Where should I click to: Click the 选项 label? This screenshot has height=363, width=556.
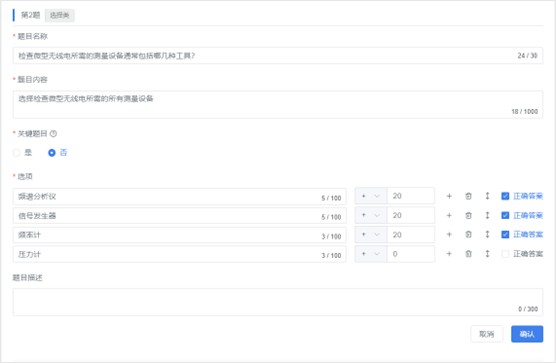(x=25, y=177)
